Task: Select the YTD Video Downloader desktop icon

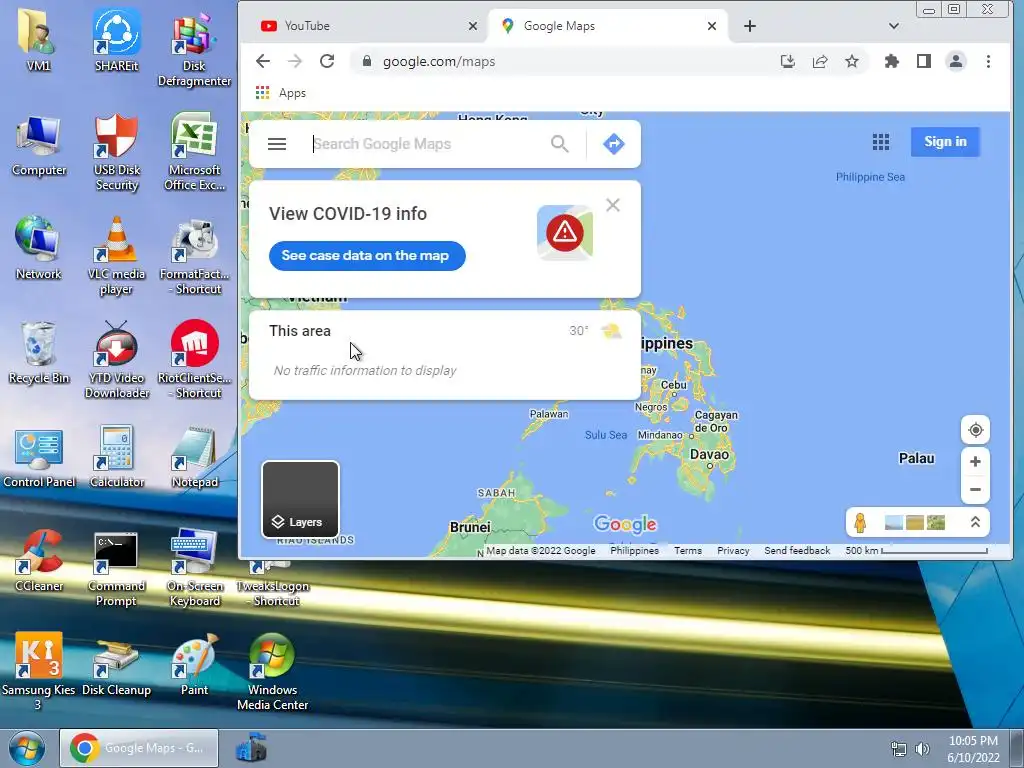Action: click(x=116, y=360)
